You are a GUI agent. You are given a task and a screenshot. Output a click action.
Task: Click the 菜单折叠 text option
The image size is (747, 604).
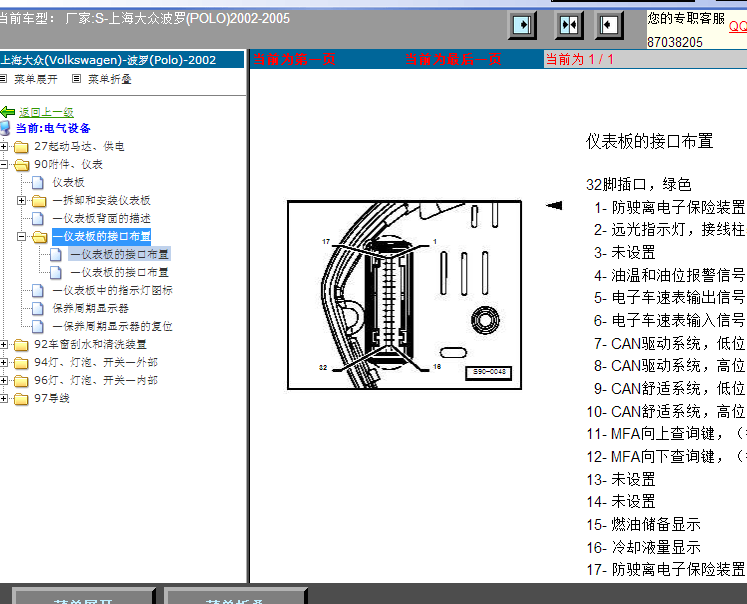pyautogui.click(x=110, y=79)
